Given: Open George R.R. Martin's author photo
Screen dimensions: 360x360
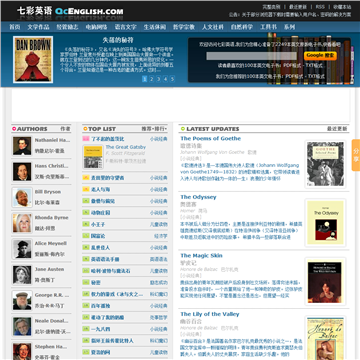Looking at the screenshot, I should [x=22, y=301].
